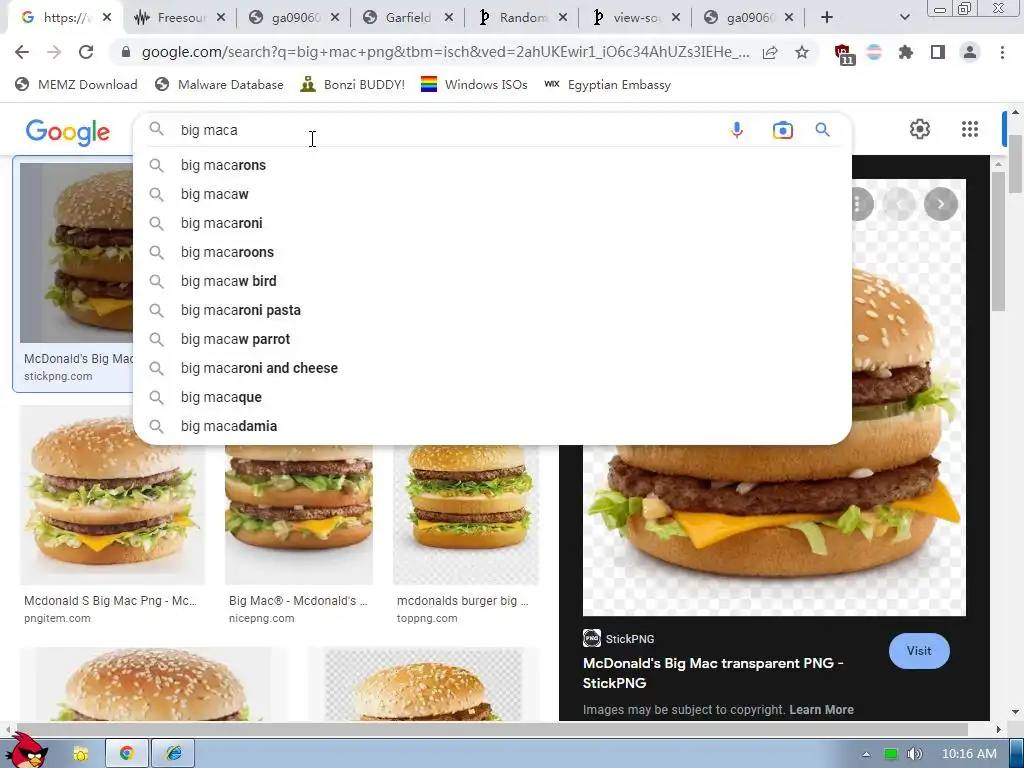
Task: Open the 'McDonald's Big Mac transparent PNG' title link
Action: point(712,673)
